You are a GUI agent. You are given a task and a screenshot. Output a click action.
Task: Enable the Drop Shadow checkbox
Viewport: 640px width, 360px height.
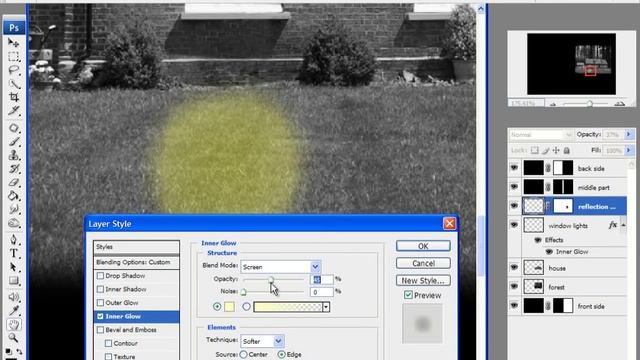point(100,276)
